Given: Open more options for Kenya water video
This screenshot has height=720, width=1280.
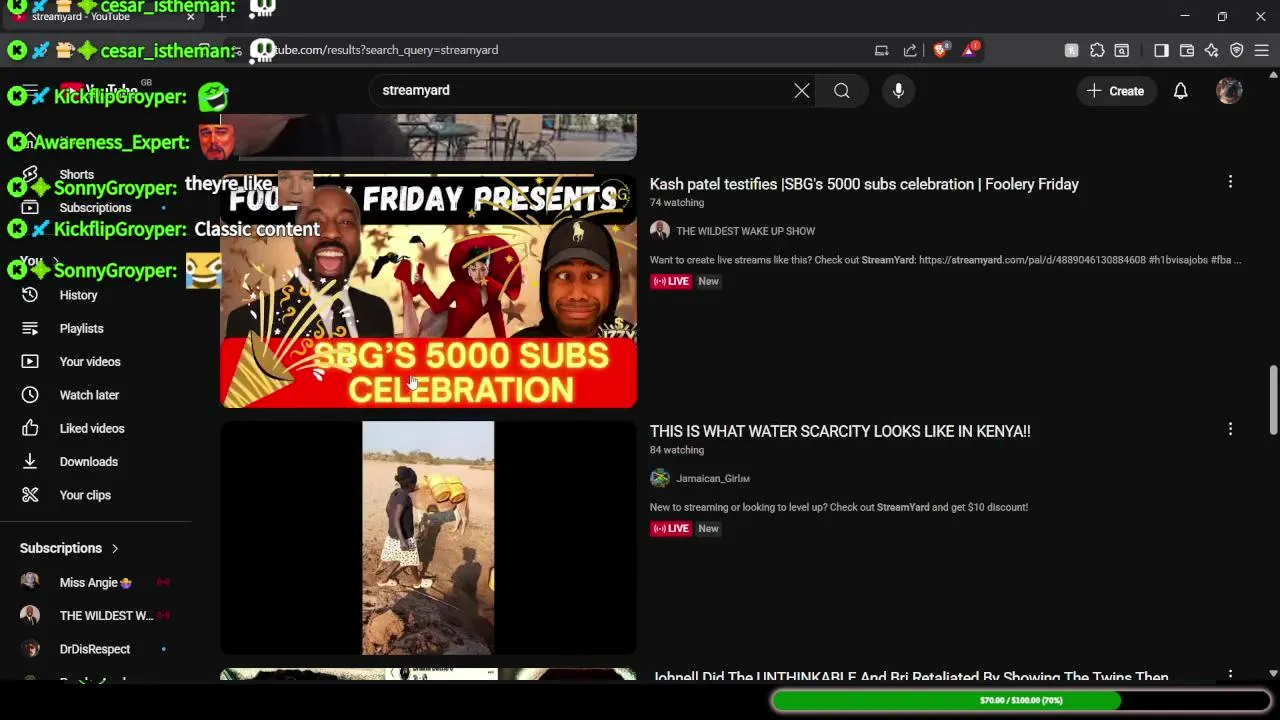Looking at the screenshot, I should [x=1230, y=429].
